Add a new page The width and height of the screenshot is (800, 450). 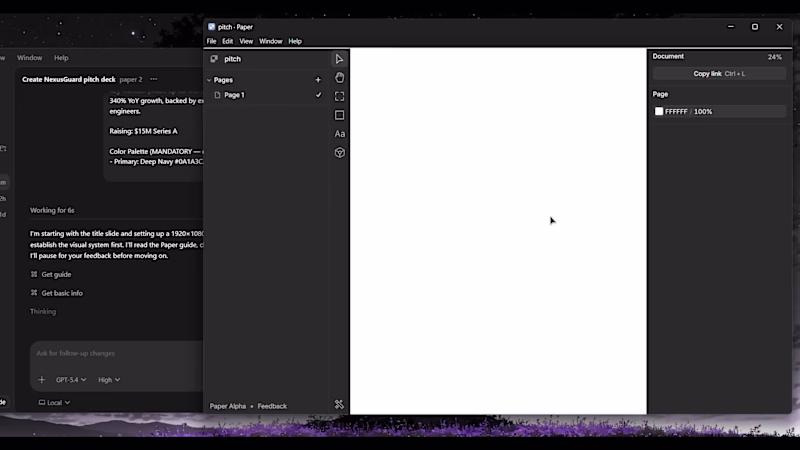318,80
